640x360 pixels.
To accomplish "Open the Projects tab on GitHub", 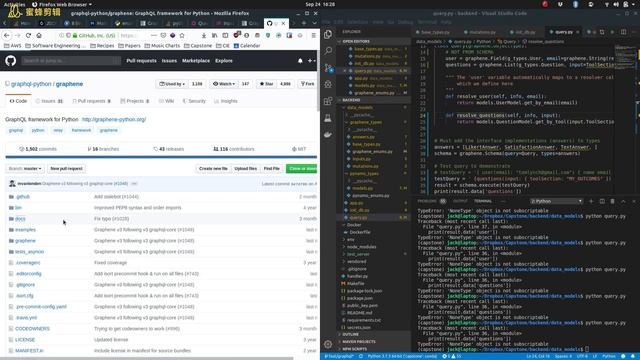I will click(x=135, y=101).
